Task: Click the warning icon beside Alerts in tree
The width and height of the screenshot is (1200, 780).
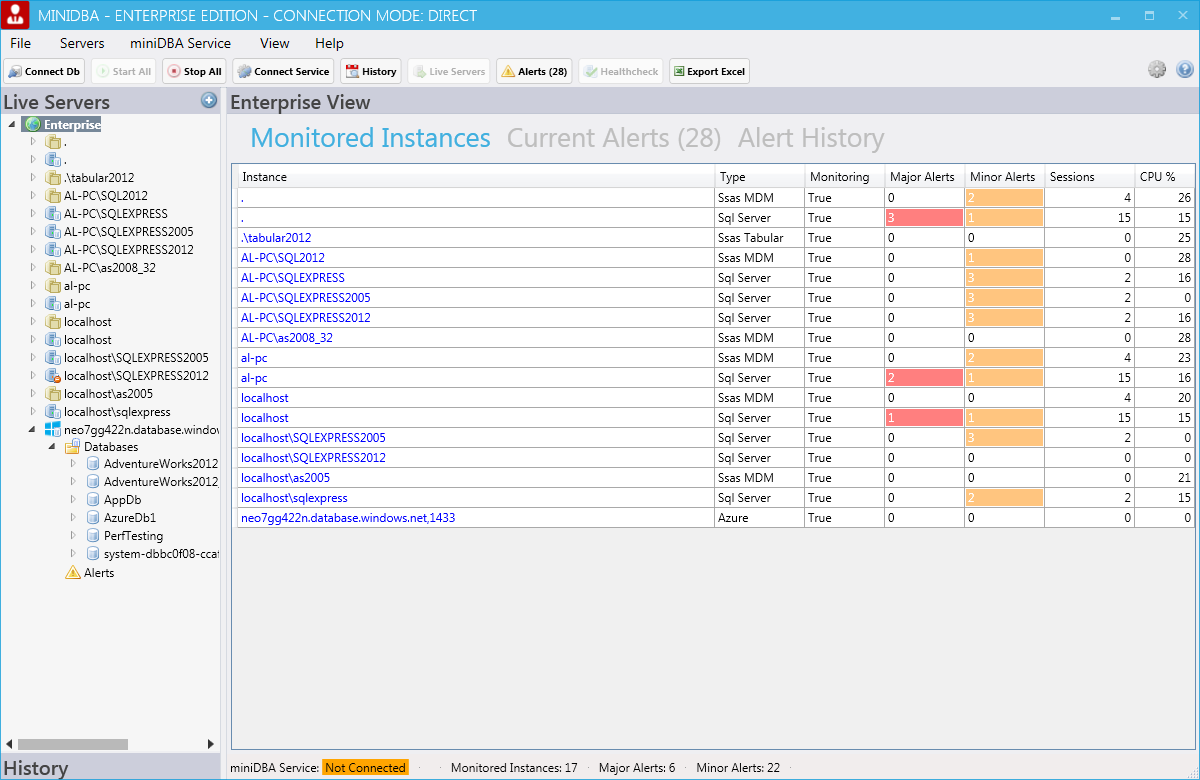Action: [x=72, y=573]
